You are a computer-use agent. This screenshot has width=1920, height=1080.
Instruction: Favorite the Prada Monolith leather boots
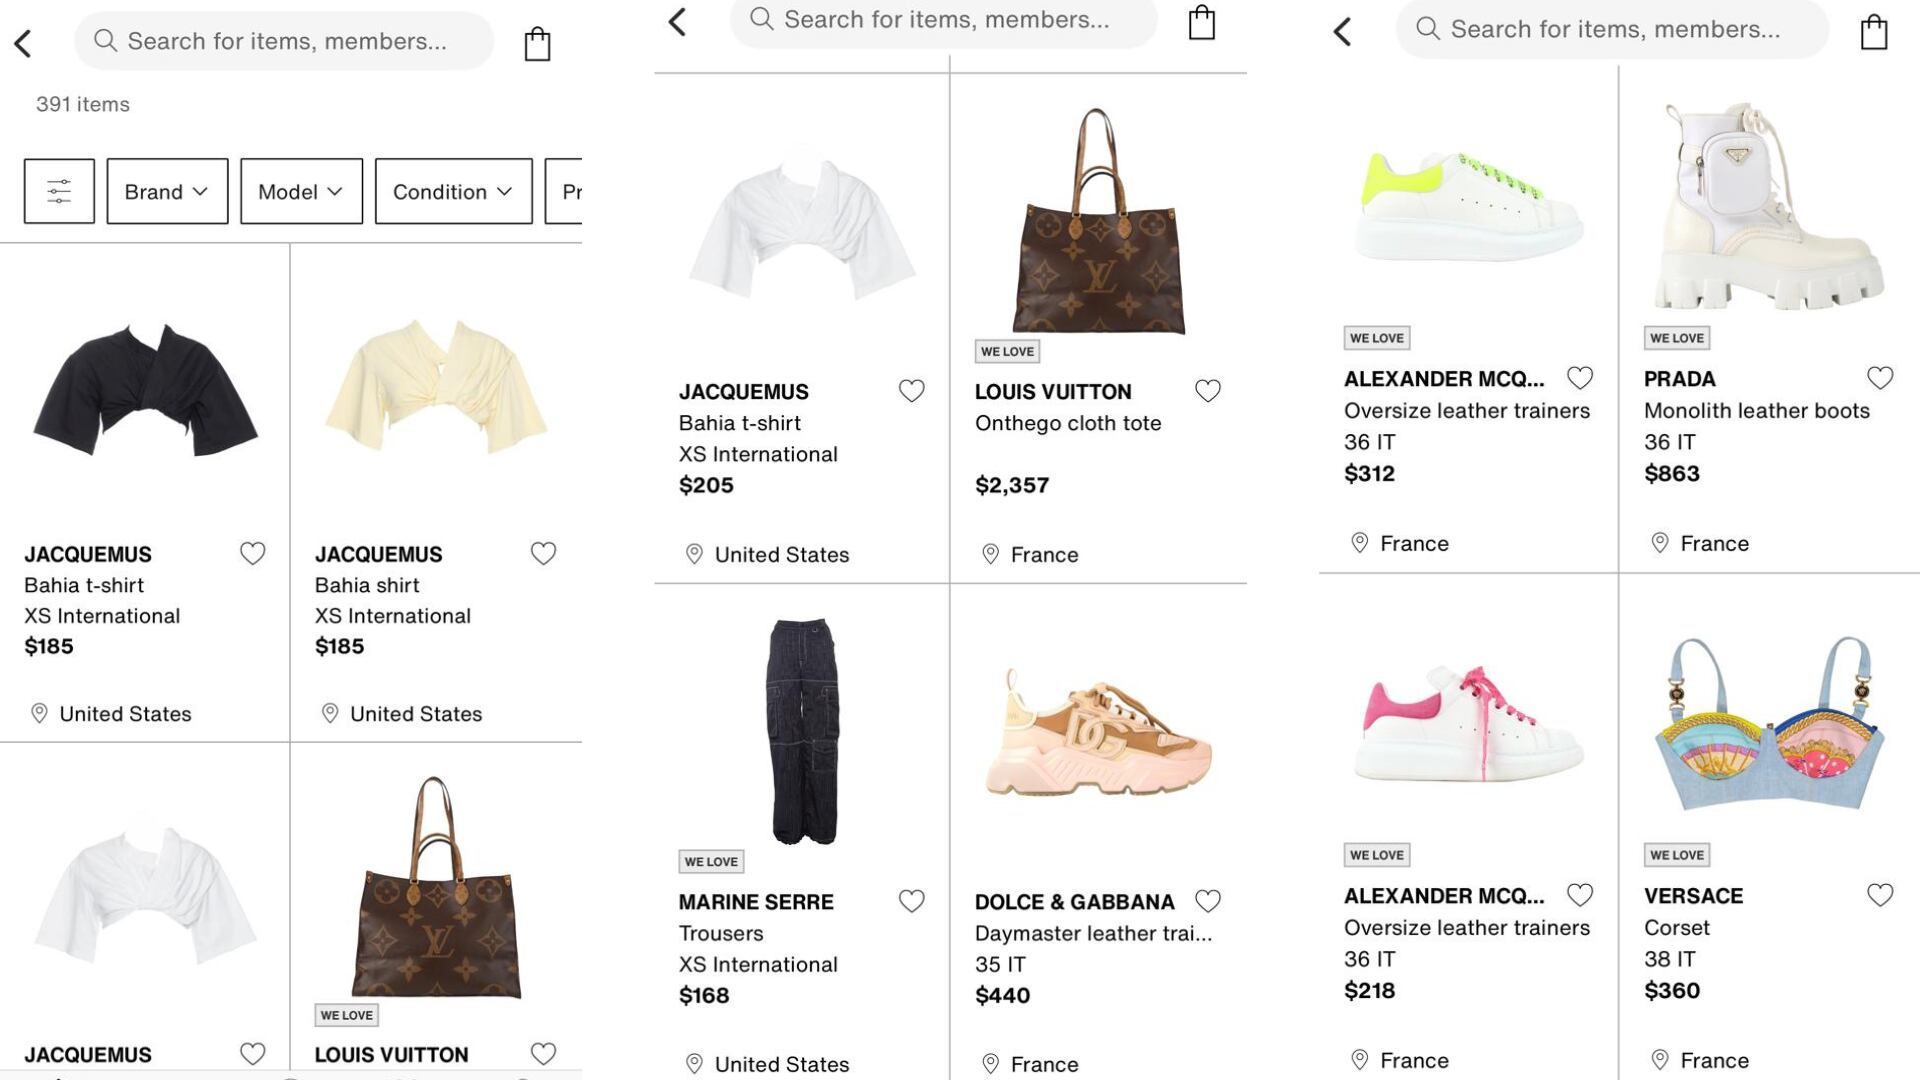coord(1879,378)
